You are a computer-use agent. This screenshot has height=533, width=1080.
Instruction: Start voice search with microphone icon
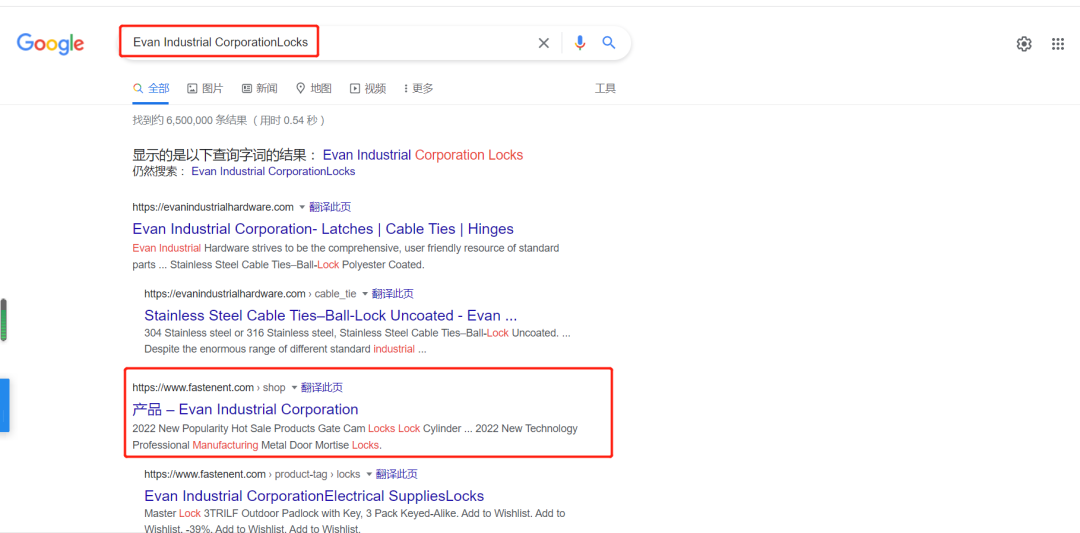click(x=580, y=43)
